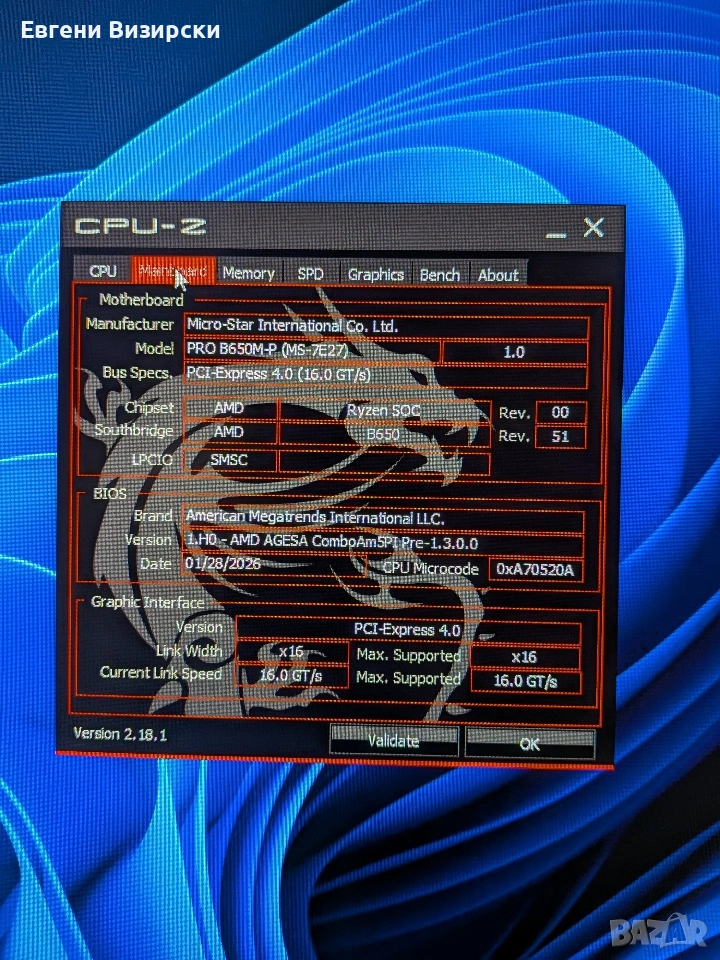Click the Max. Supported link width x16

[525, 657]
